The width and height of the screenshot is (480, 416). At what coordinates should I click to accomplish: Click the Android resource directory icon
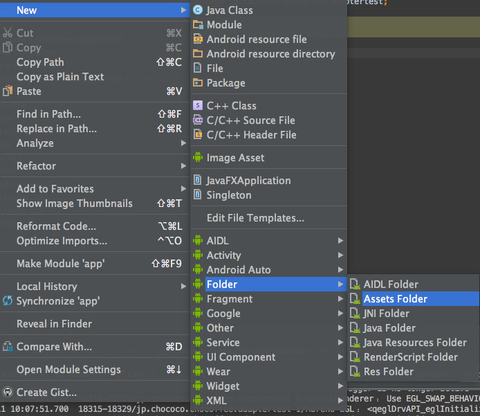pyautogui.click(x=198, y=54)
